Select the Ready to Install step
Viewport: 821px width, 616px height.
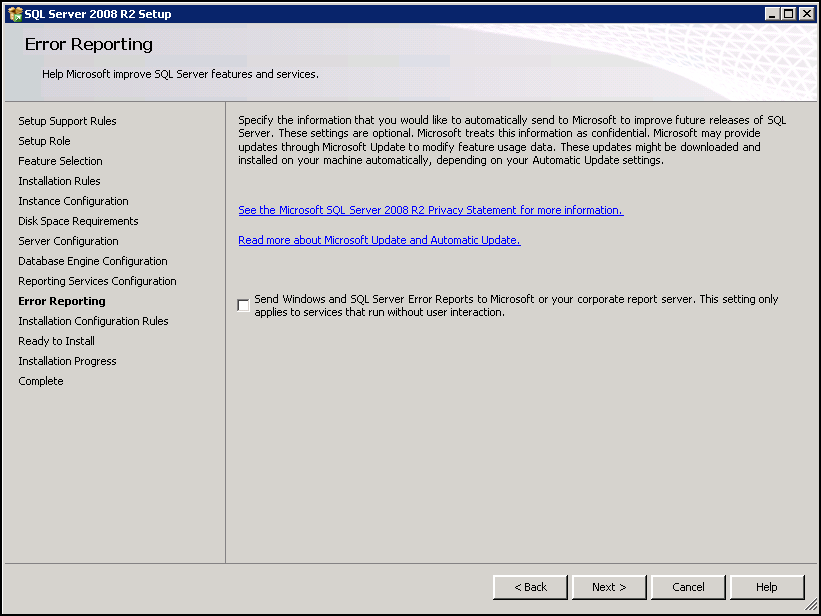click(x=57, y=341)
